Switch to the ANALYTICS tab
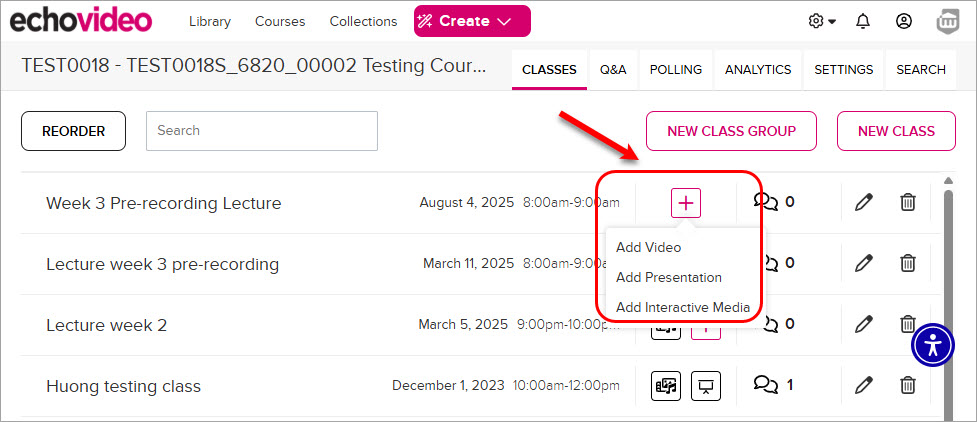The width and height of the screenshot is (977, 422). point(758,70)
